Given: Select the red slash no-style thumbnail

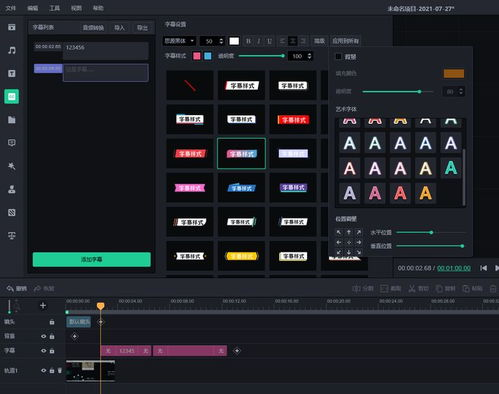Looking at the screenshot, I should [x=190, y=85].
